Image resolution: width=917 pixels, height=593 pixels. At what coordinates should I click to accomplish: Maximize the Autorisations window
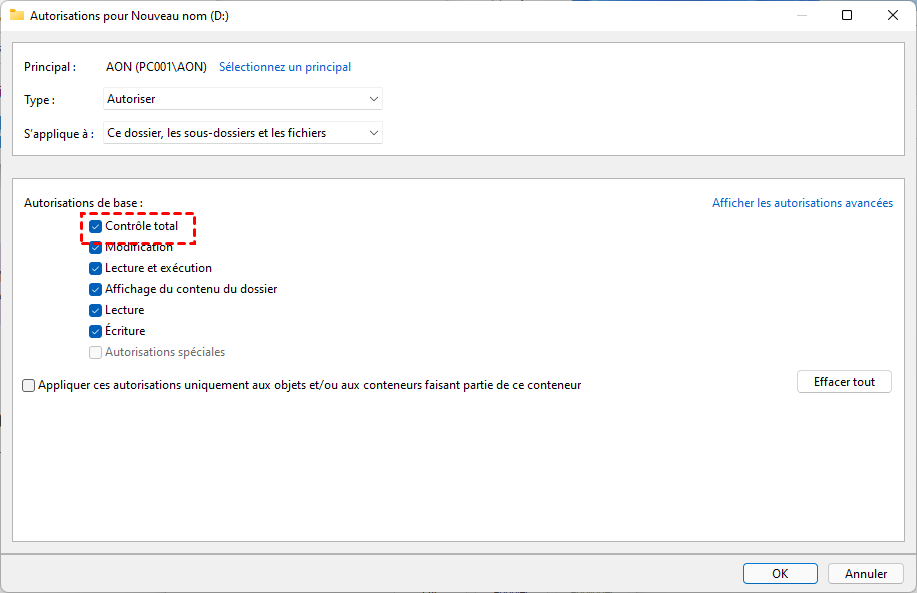point(847,15)
